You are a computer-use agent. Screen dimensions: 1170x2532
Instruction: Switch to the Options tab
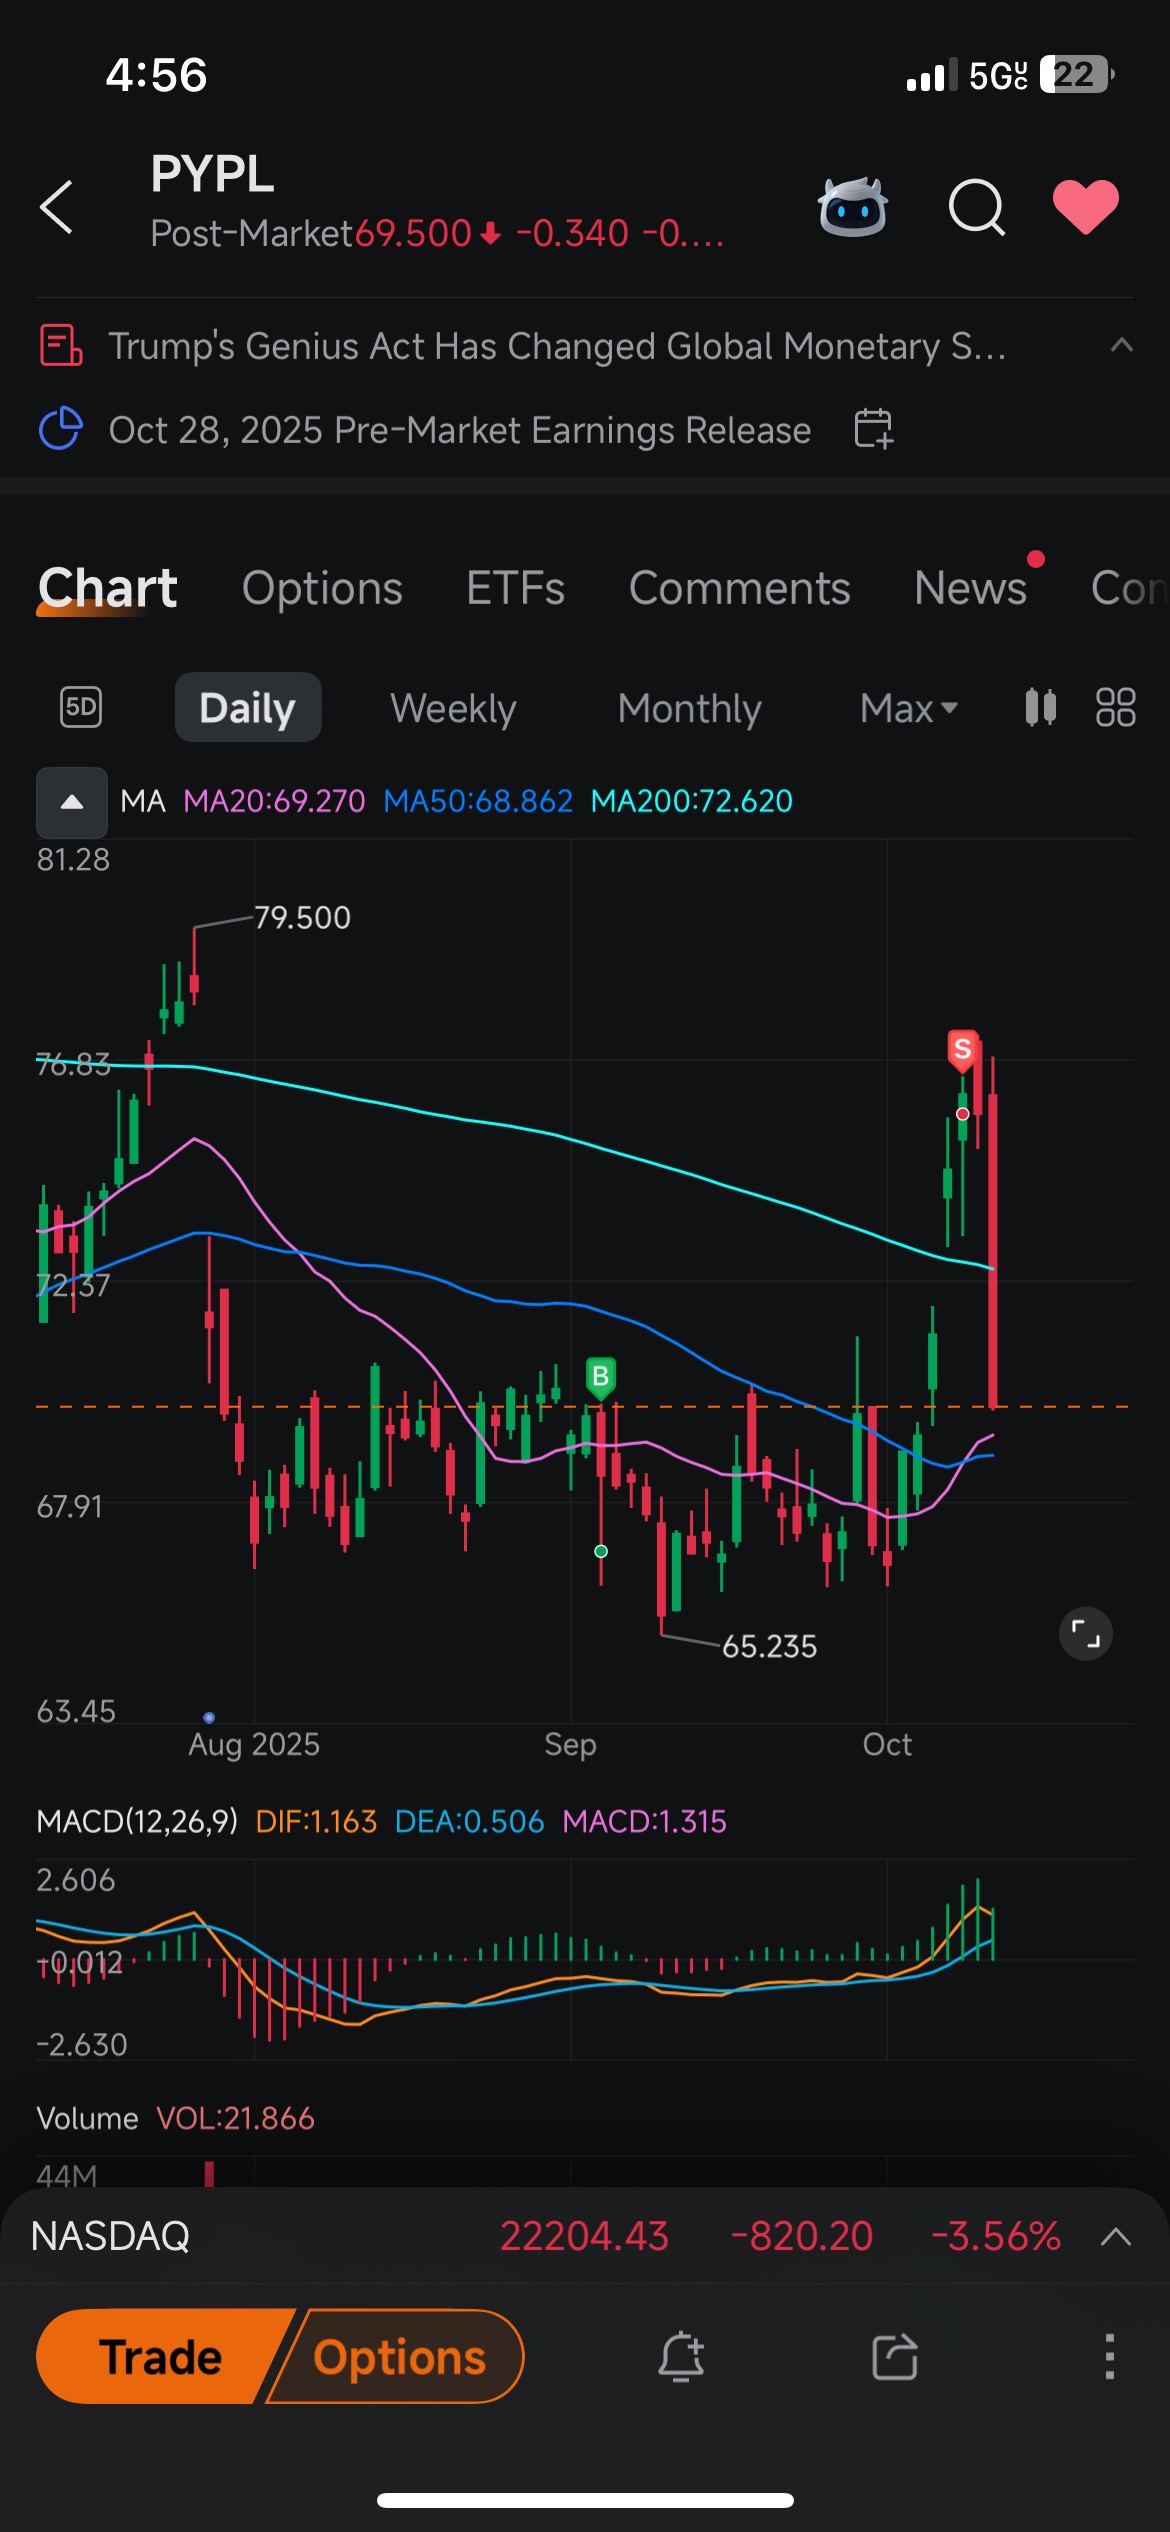pyautogui.click(x=322, y=588)
